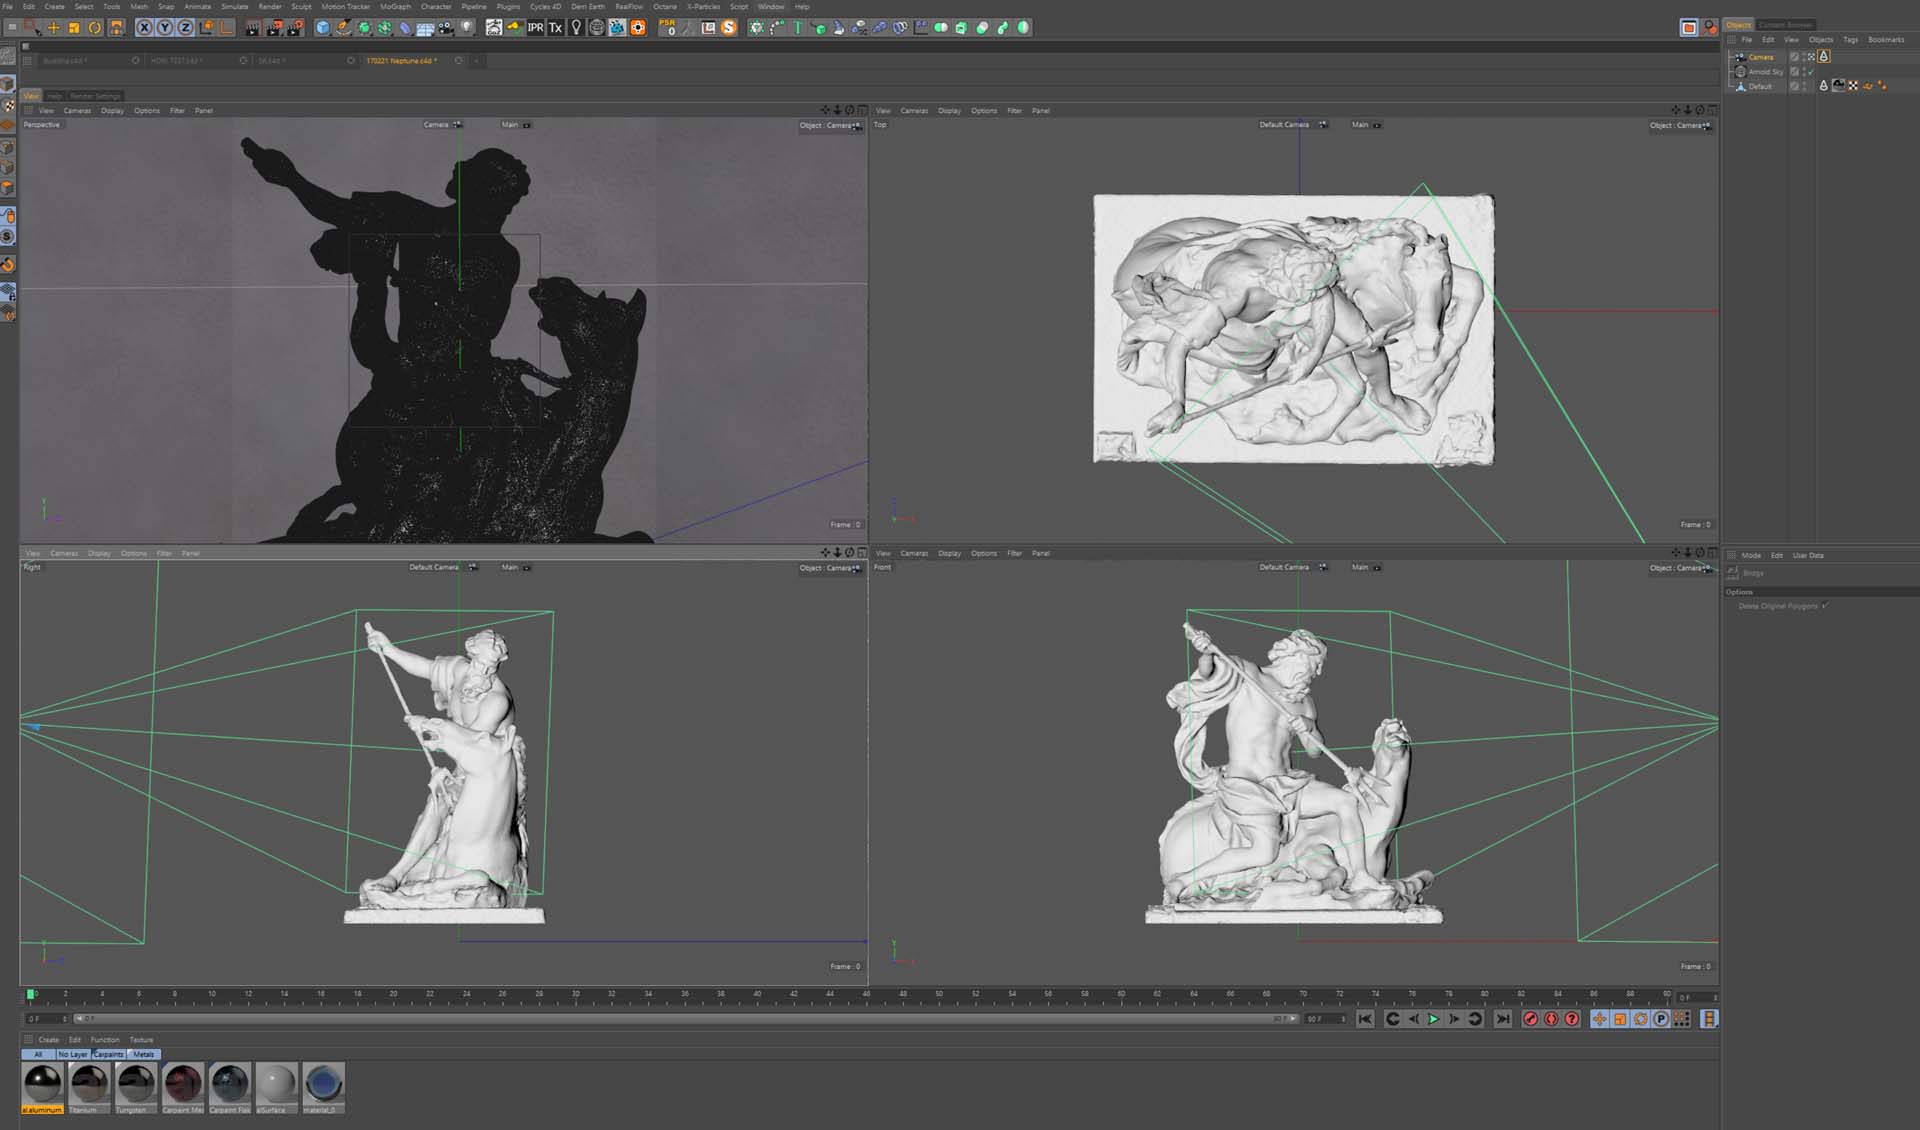Open the Mode menu in Attributes manager
1920x1130 pixels.
(x=1751, y=555)
